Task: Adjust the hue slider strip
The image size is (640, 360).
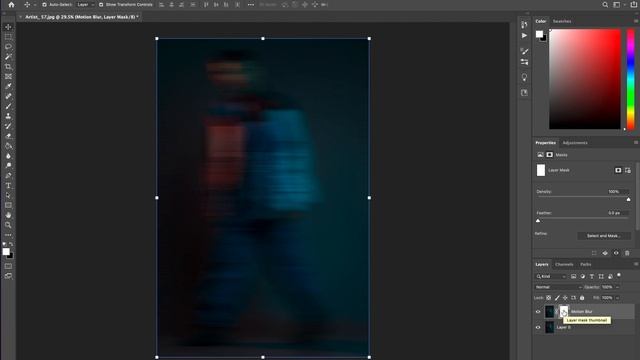Action: 631,79
